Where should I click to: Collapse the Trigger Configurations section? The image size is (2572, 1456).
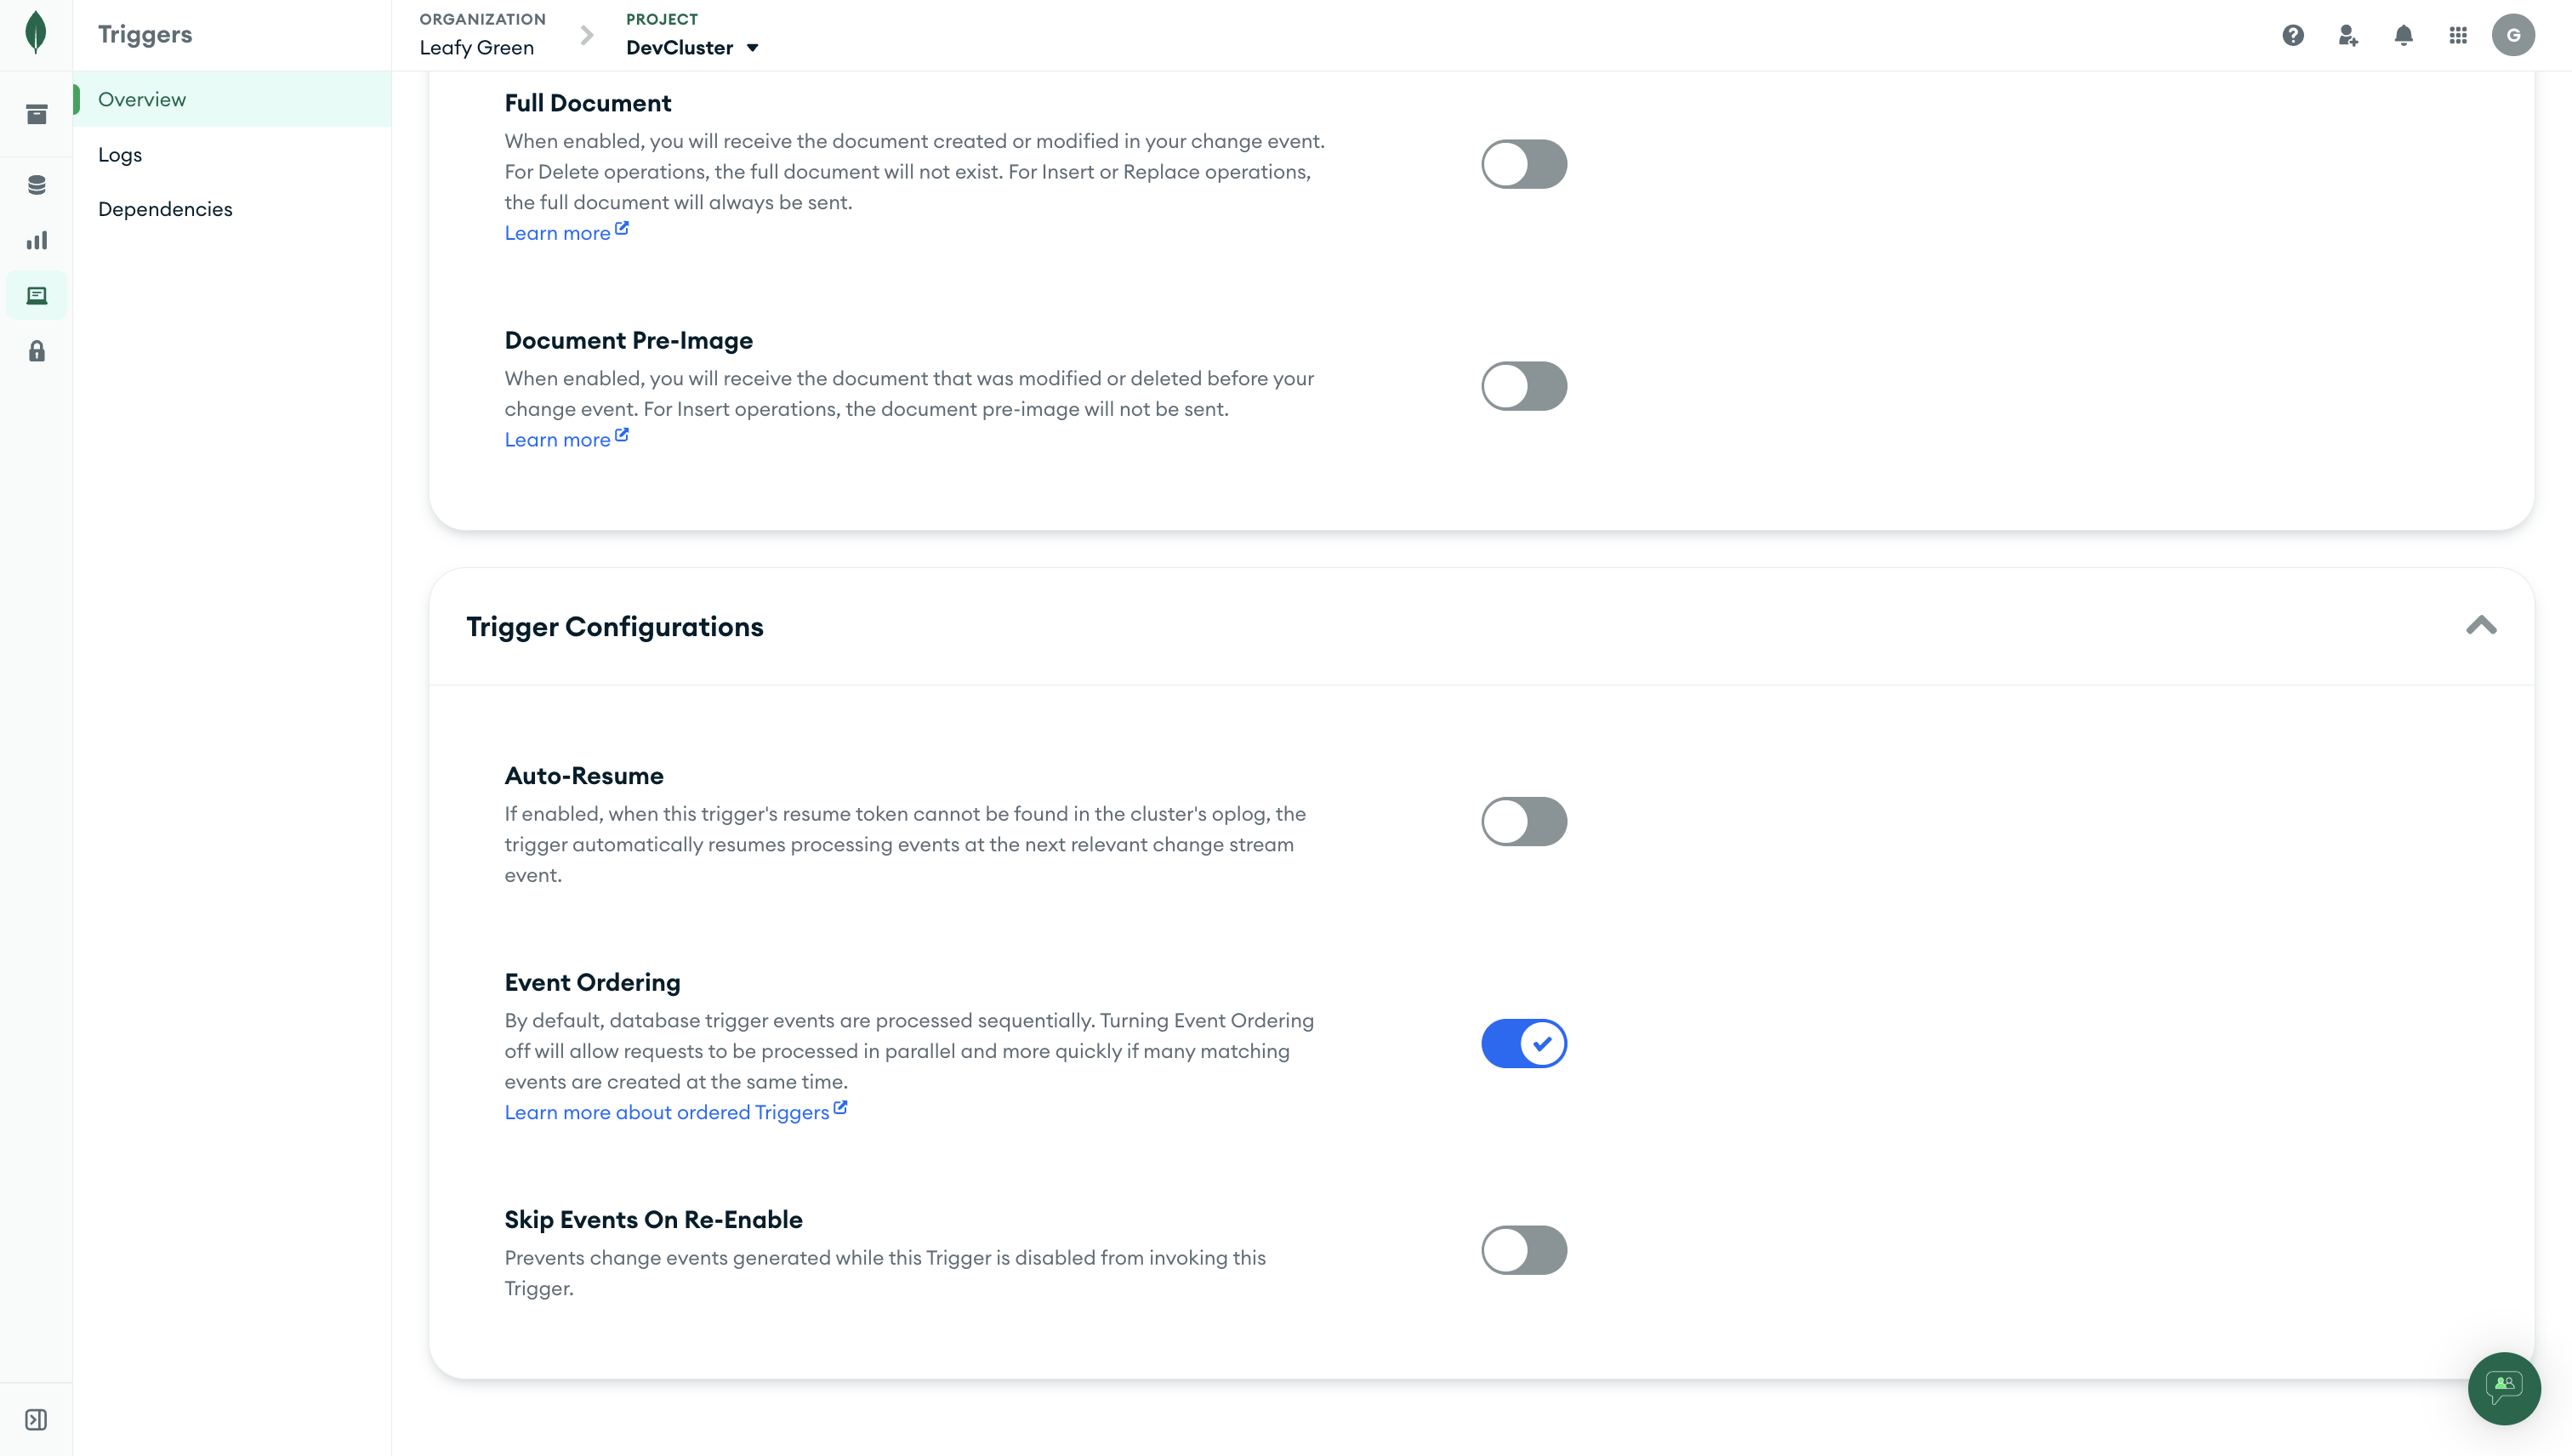point(2481,626)
